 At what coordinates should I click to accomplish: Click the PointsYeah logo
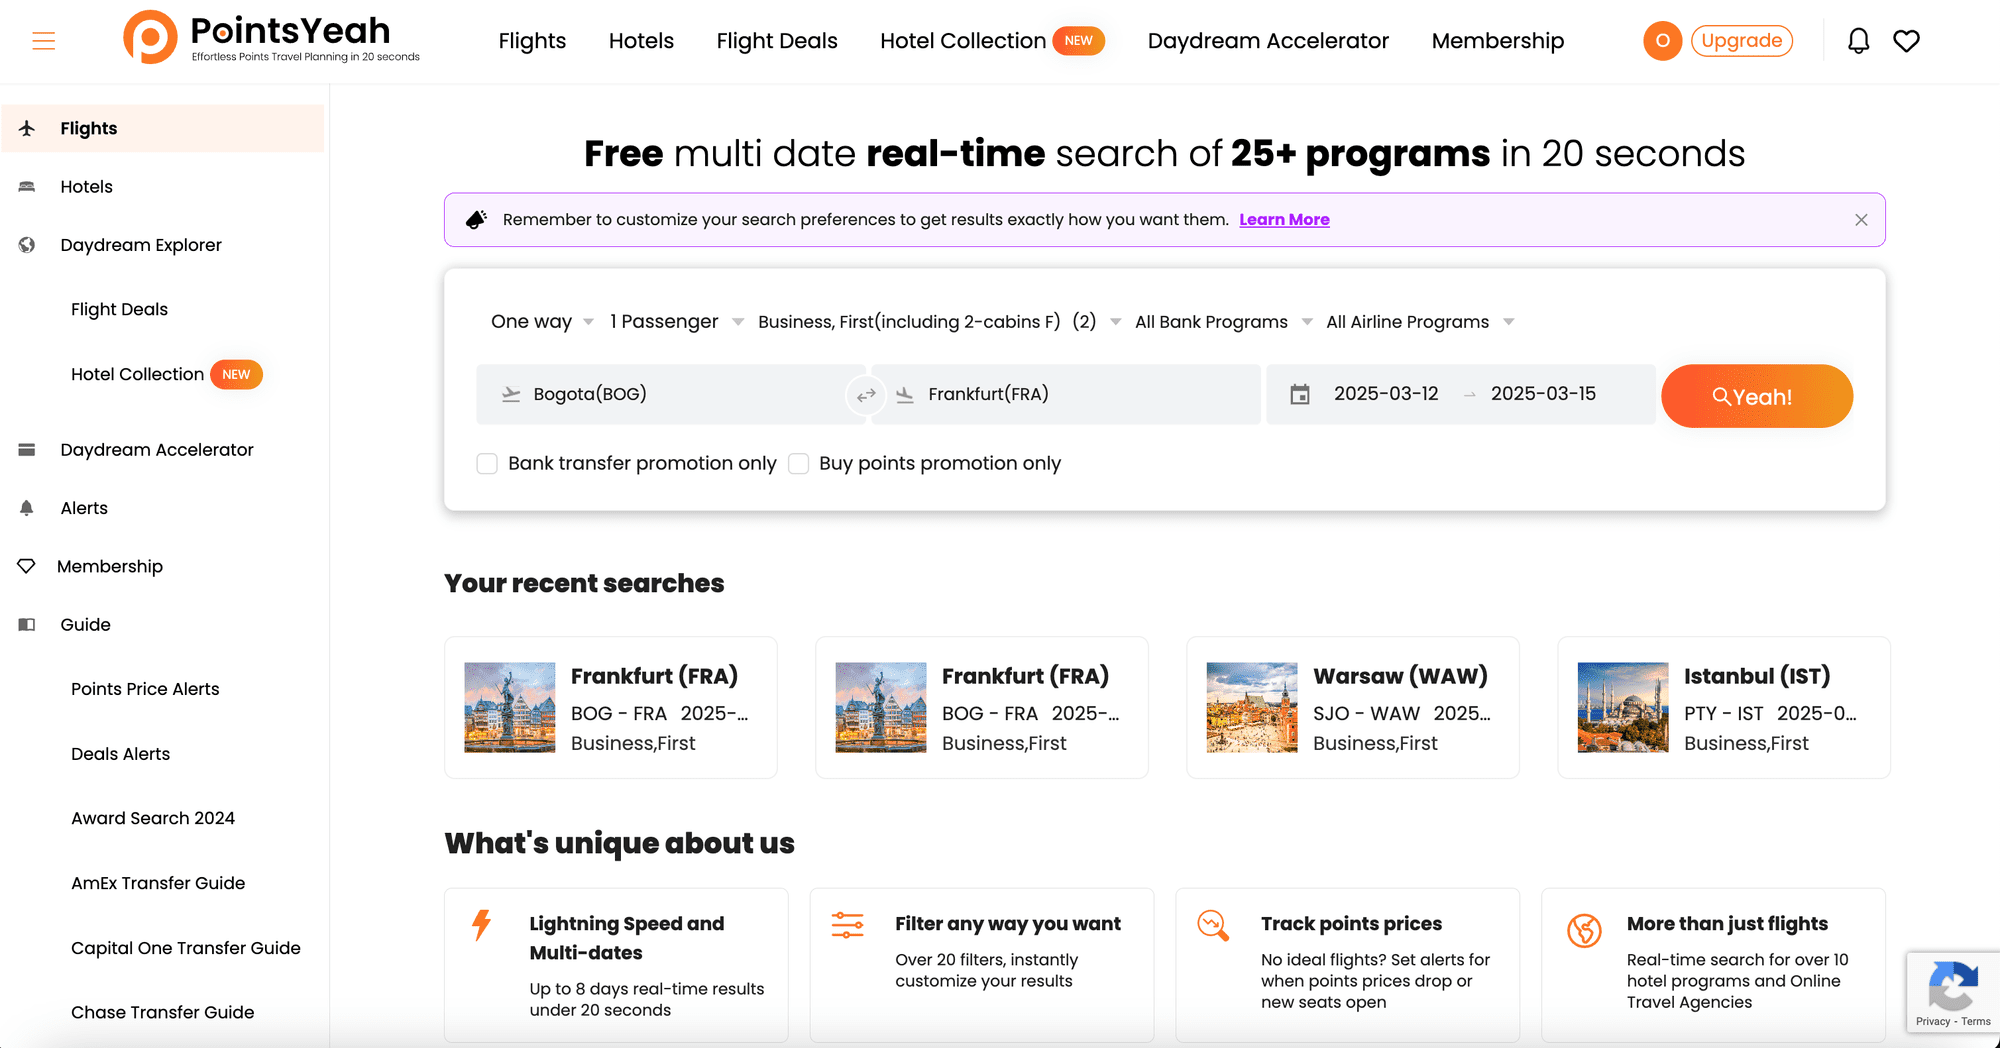[x=271, y=38]
